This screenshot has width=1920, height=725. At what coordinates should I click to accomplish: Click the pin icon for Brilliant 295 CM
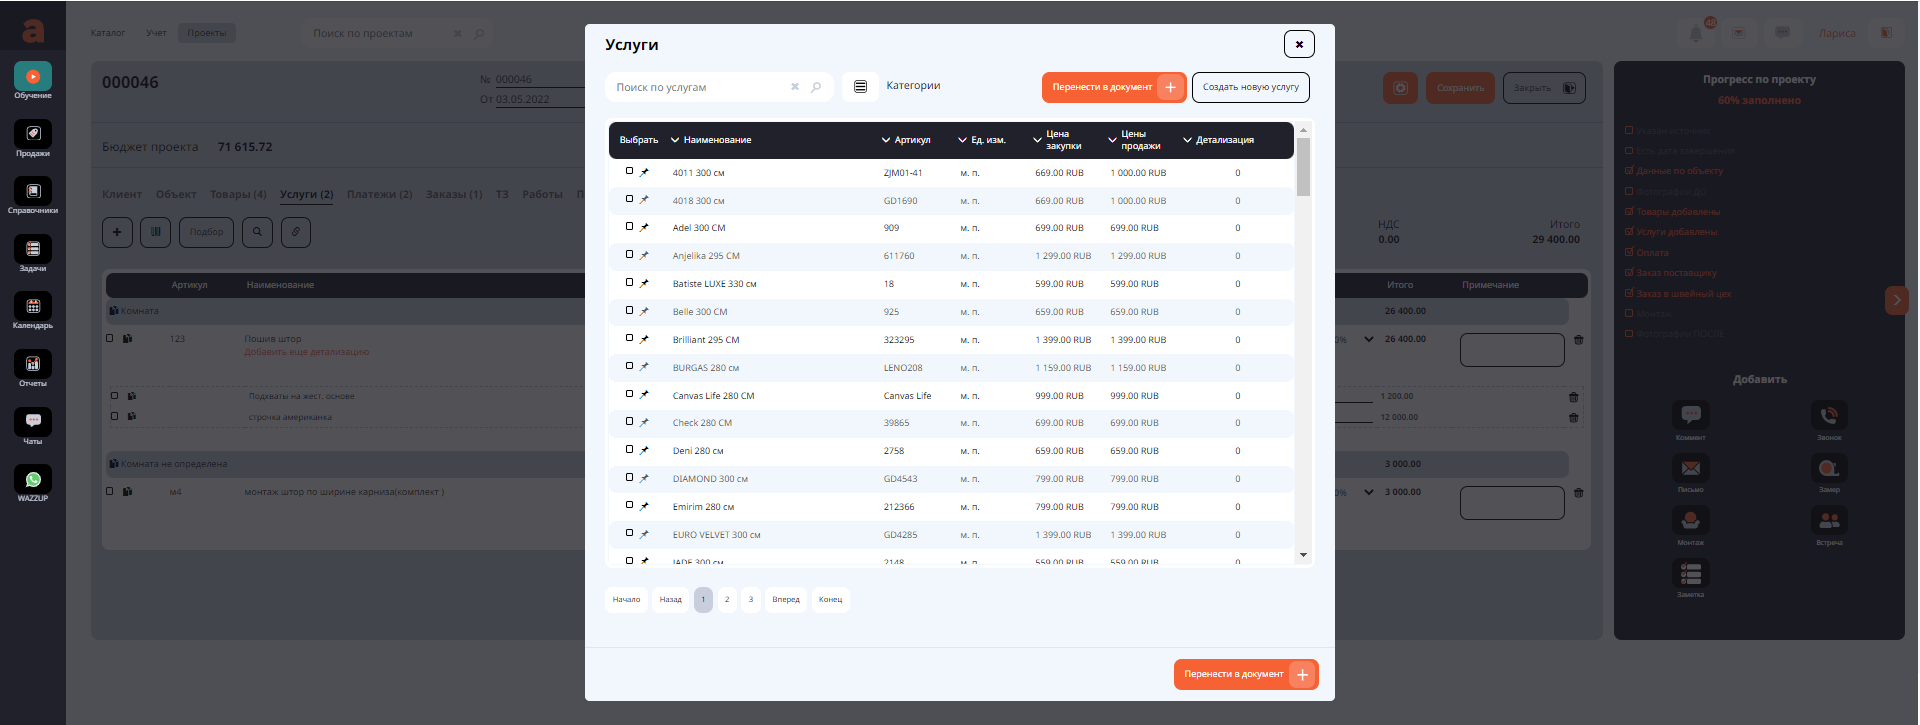[x=644, y=340]
